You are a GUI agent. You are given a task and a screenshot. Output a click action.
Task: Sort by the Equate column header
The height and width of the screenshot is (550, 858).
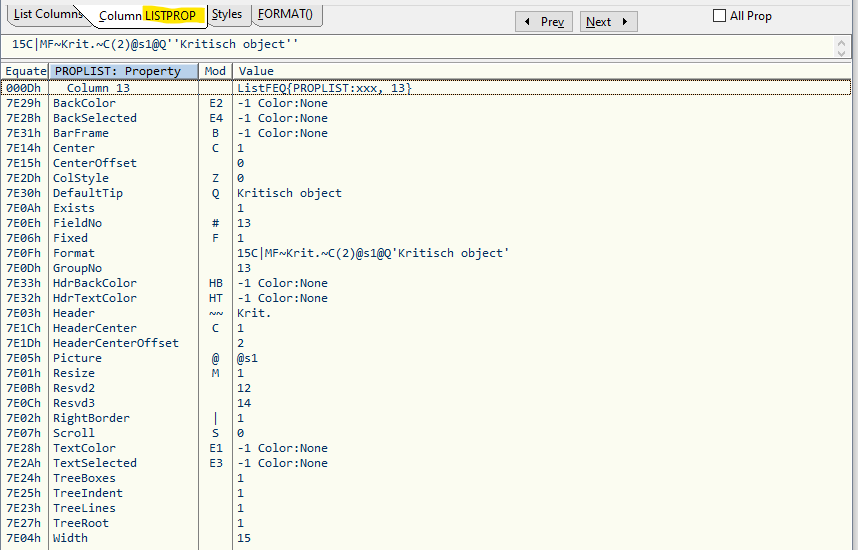point(25,71)
